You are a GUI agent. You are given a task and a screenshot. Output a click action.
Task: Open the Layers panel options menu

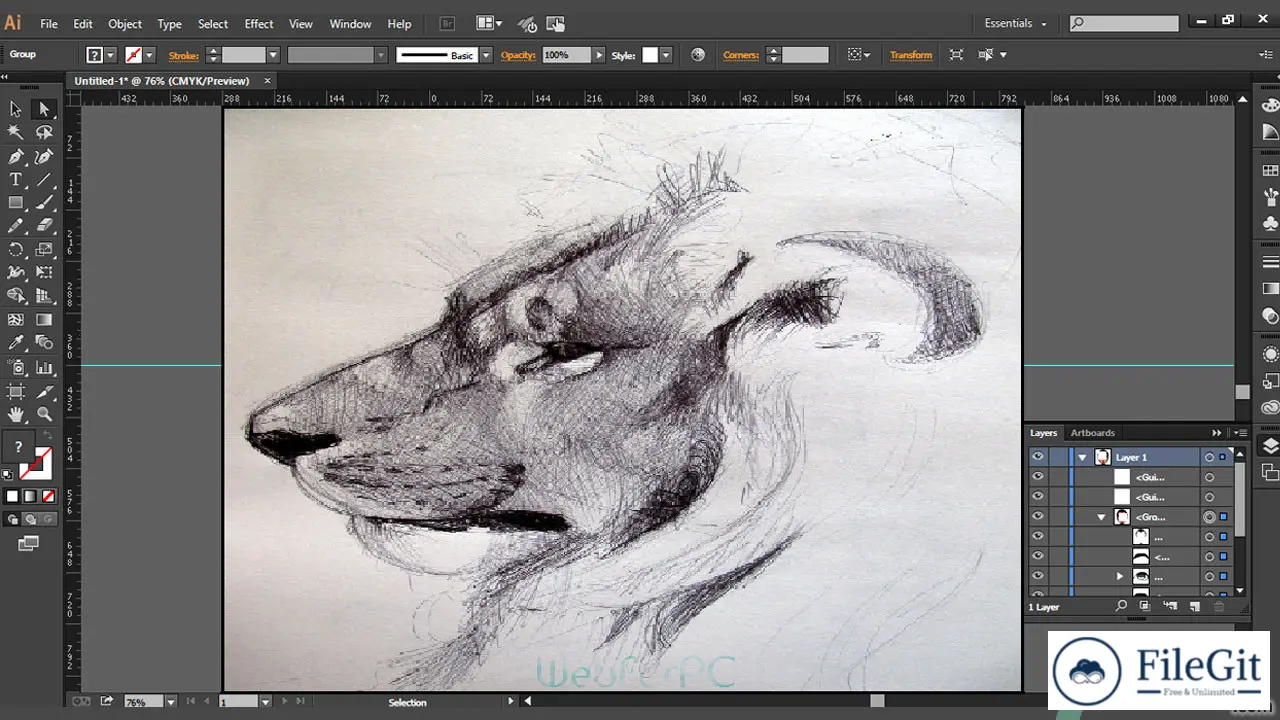(1240, 433)
